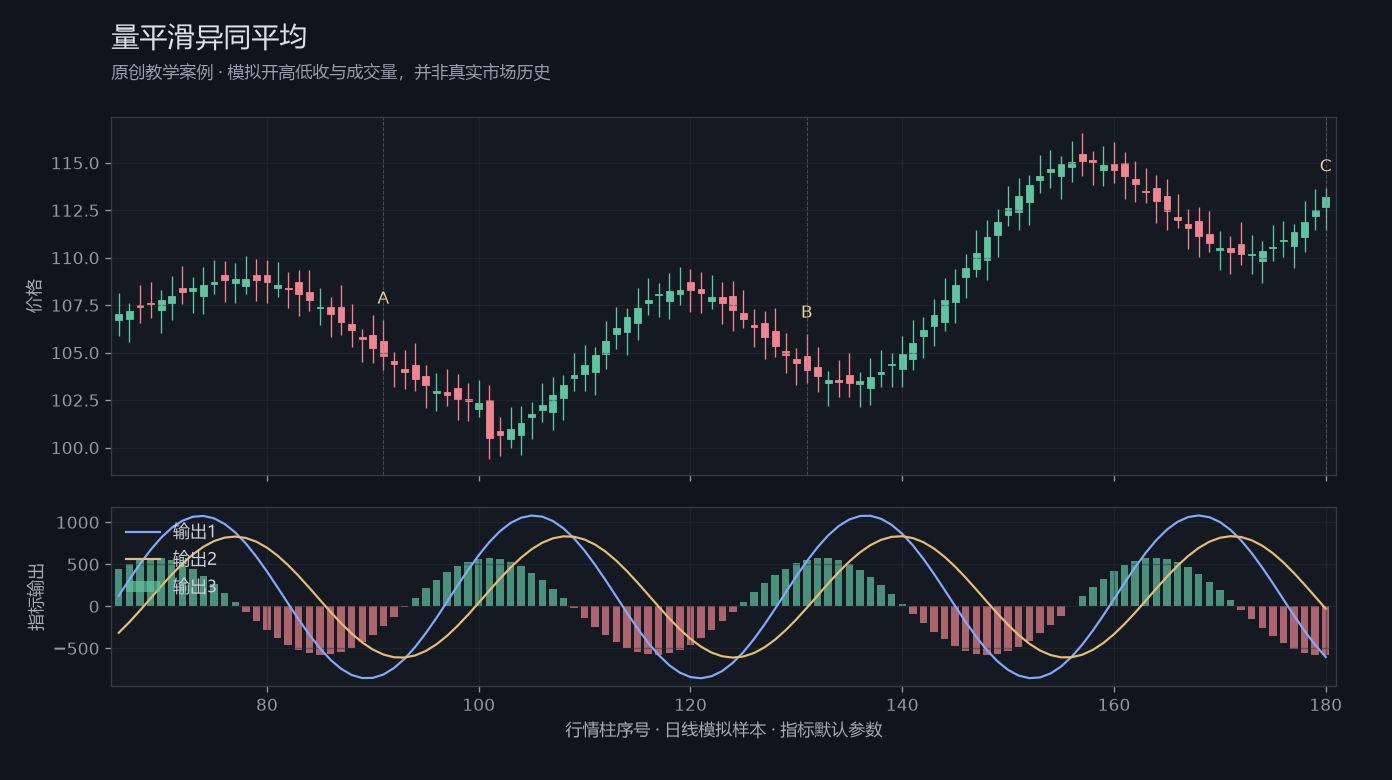
Task: Click price tick 115.0
Action: (75, 163)
